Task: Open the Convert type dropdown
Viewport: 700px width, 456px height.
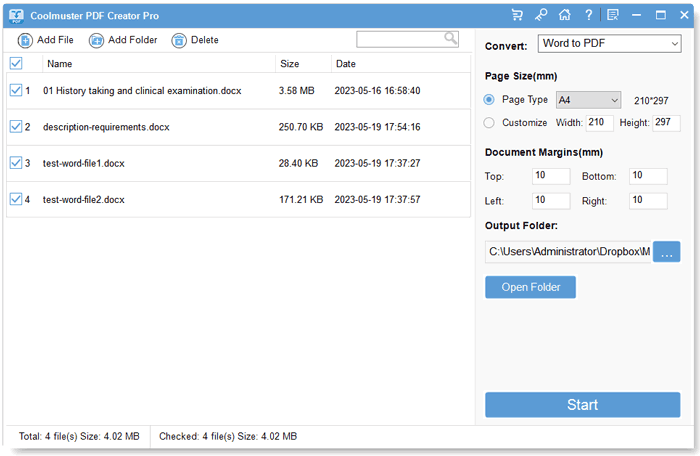Action: (609, 44)
